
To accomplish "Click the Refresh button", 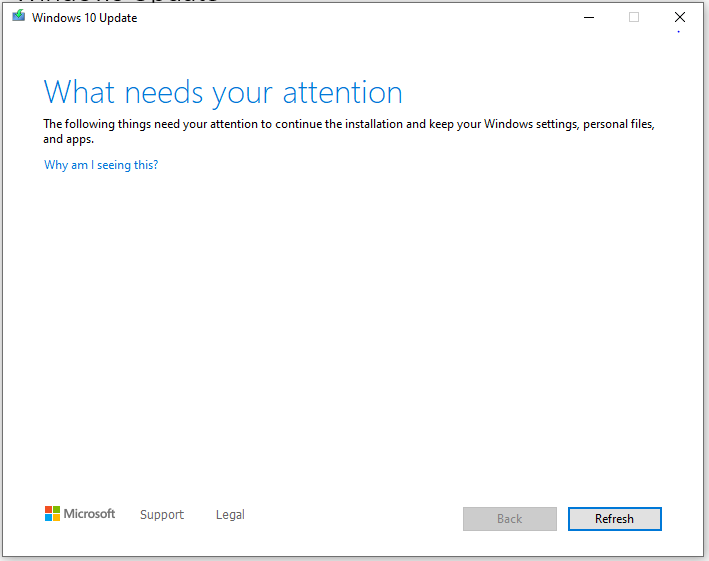I will (x=614, y=519).
